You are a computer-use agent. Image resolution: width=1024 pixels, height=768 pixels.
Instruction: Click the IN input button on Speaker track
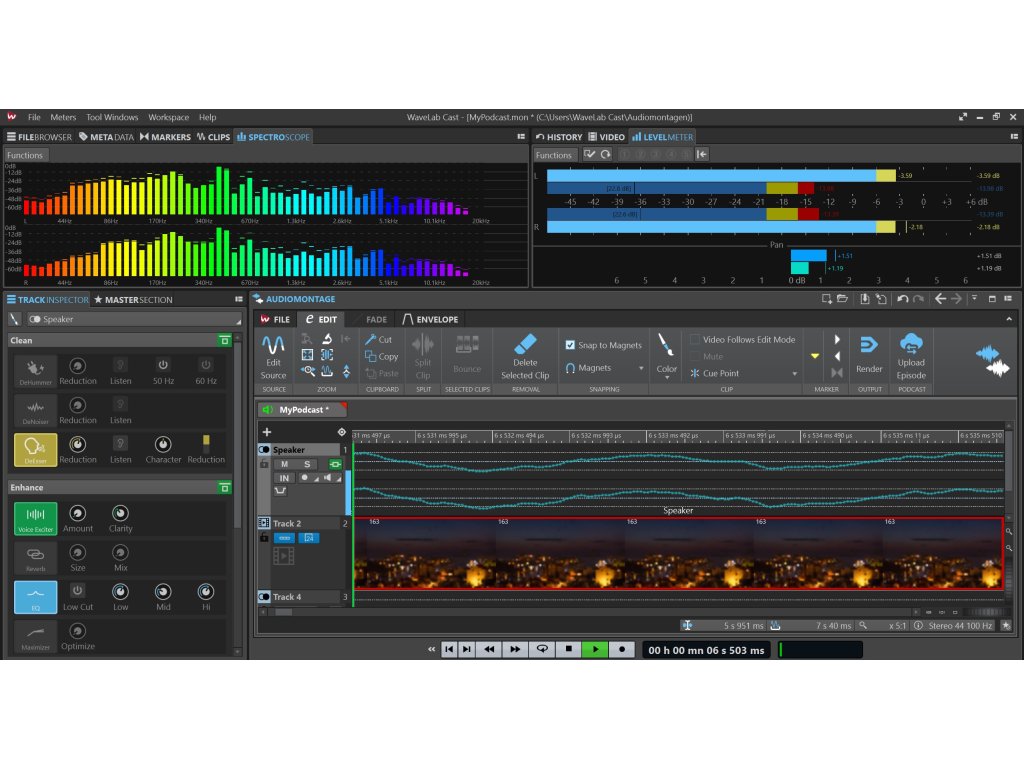tap(284, 477)
